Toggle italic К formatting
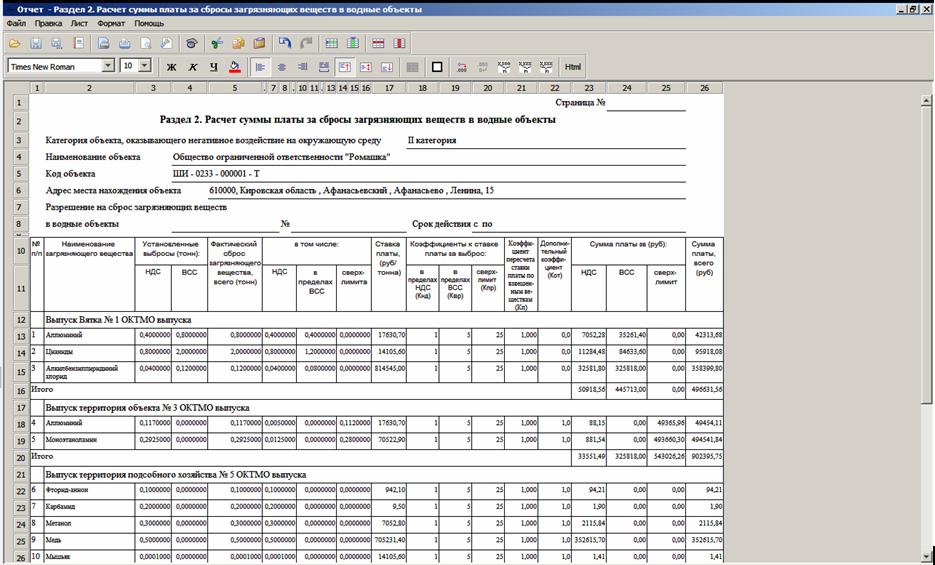935x565 pixels. pyautogui.click(x=193, y=67)
